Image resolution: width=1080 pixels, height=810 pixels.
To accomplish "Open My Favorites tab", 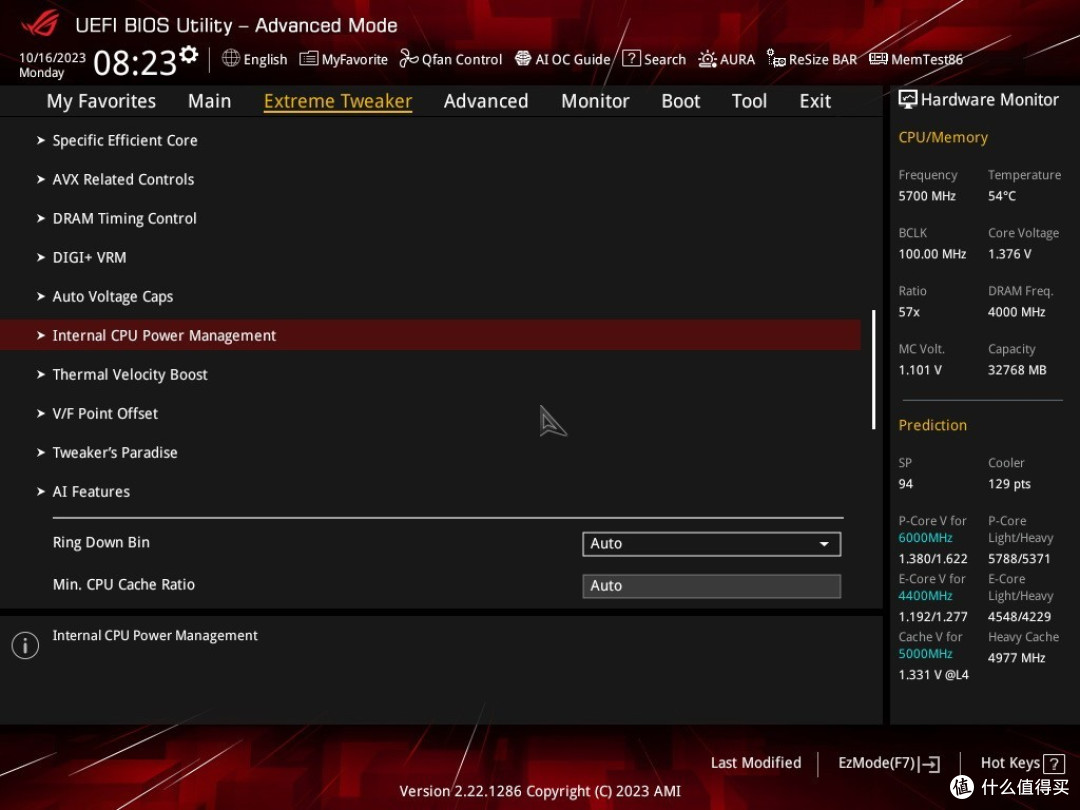I will click(101, 101).
